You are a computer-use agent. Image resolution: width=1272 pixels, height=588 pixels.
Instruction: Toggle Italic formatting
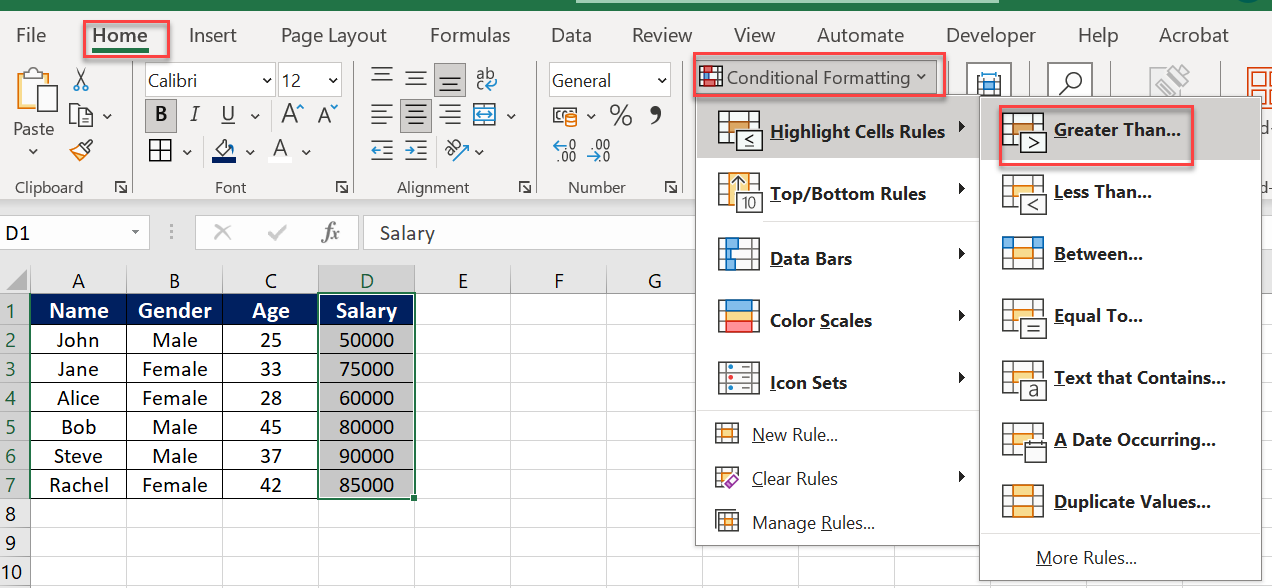click(x=195, y=115)
